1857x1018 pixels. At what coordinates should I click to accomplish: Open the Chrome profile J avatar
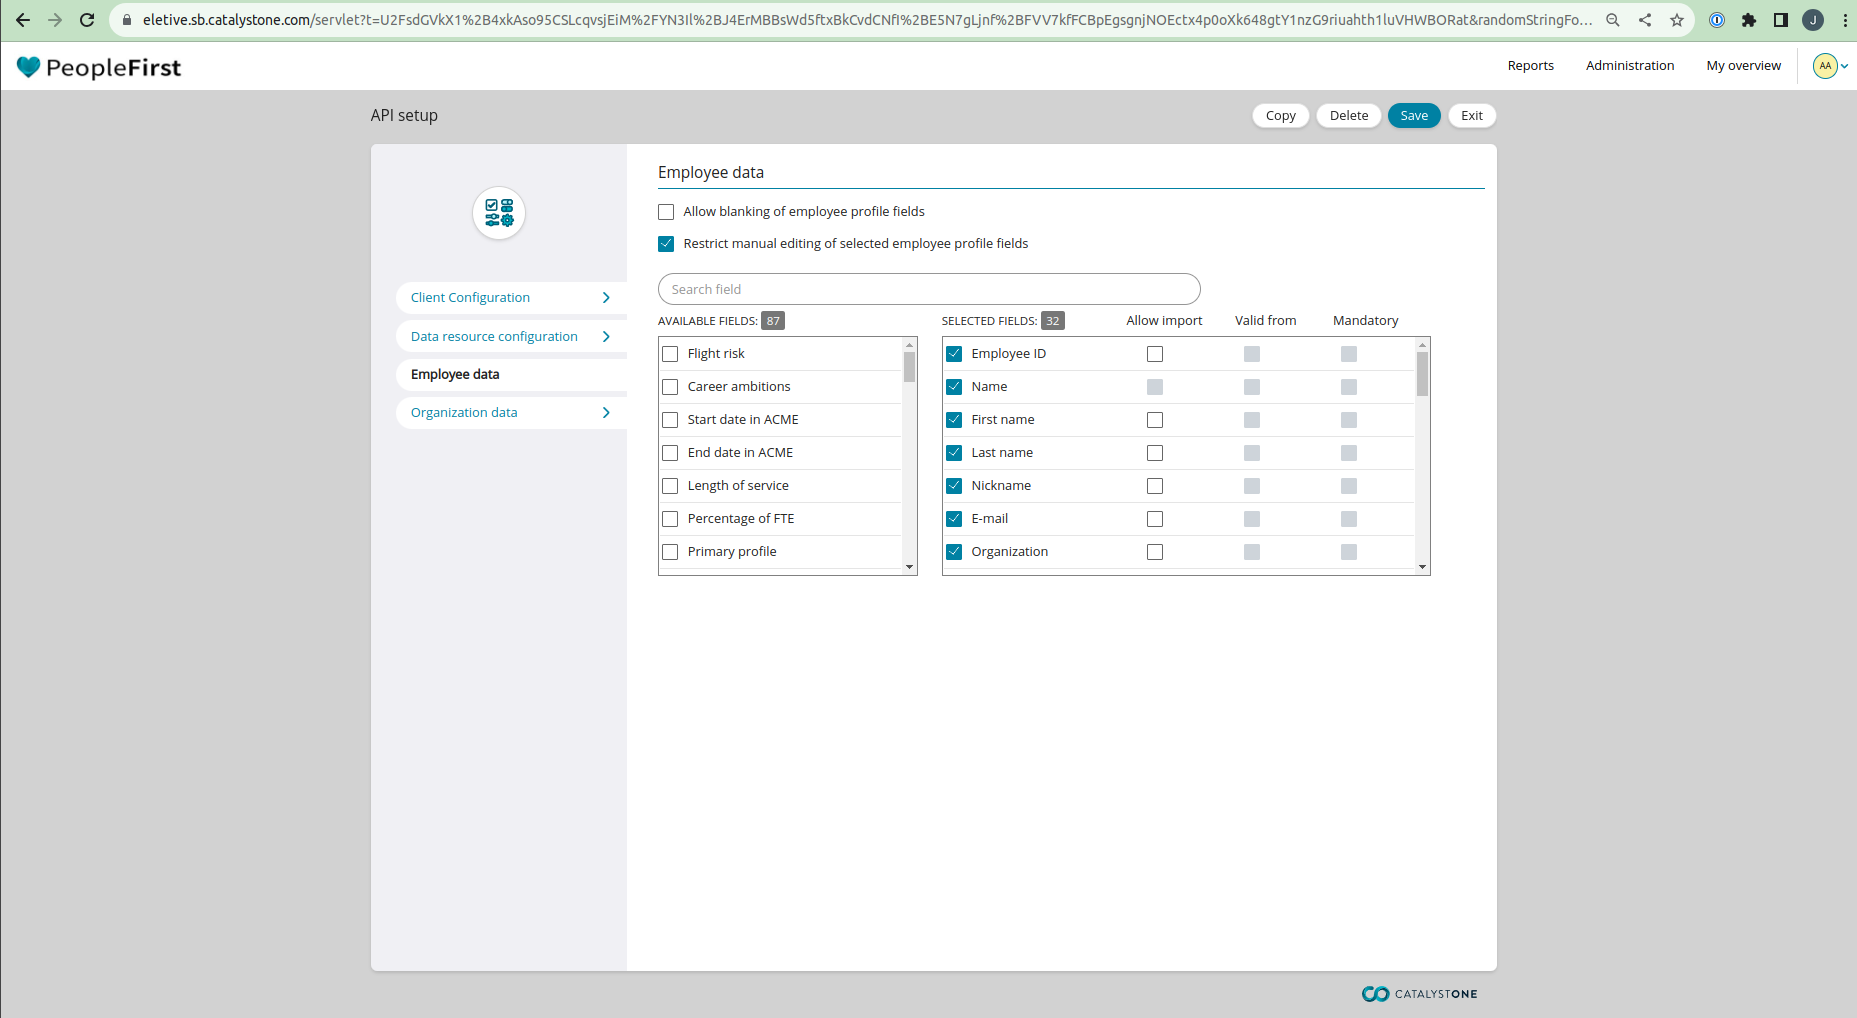[x=1813, y=20]
